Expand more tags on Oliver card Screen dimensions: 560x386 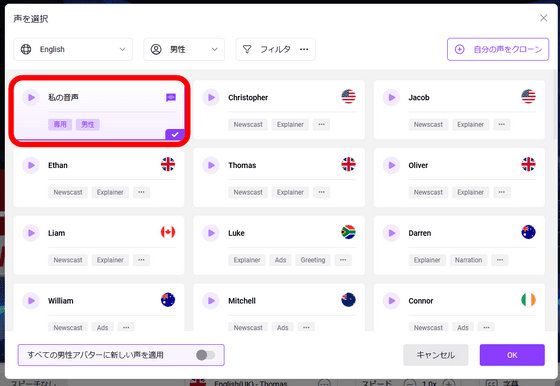[x=502, y=192]
